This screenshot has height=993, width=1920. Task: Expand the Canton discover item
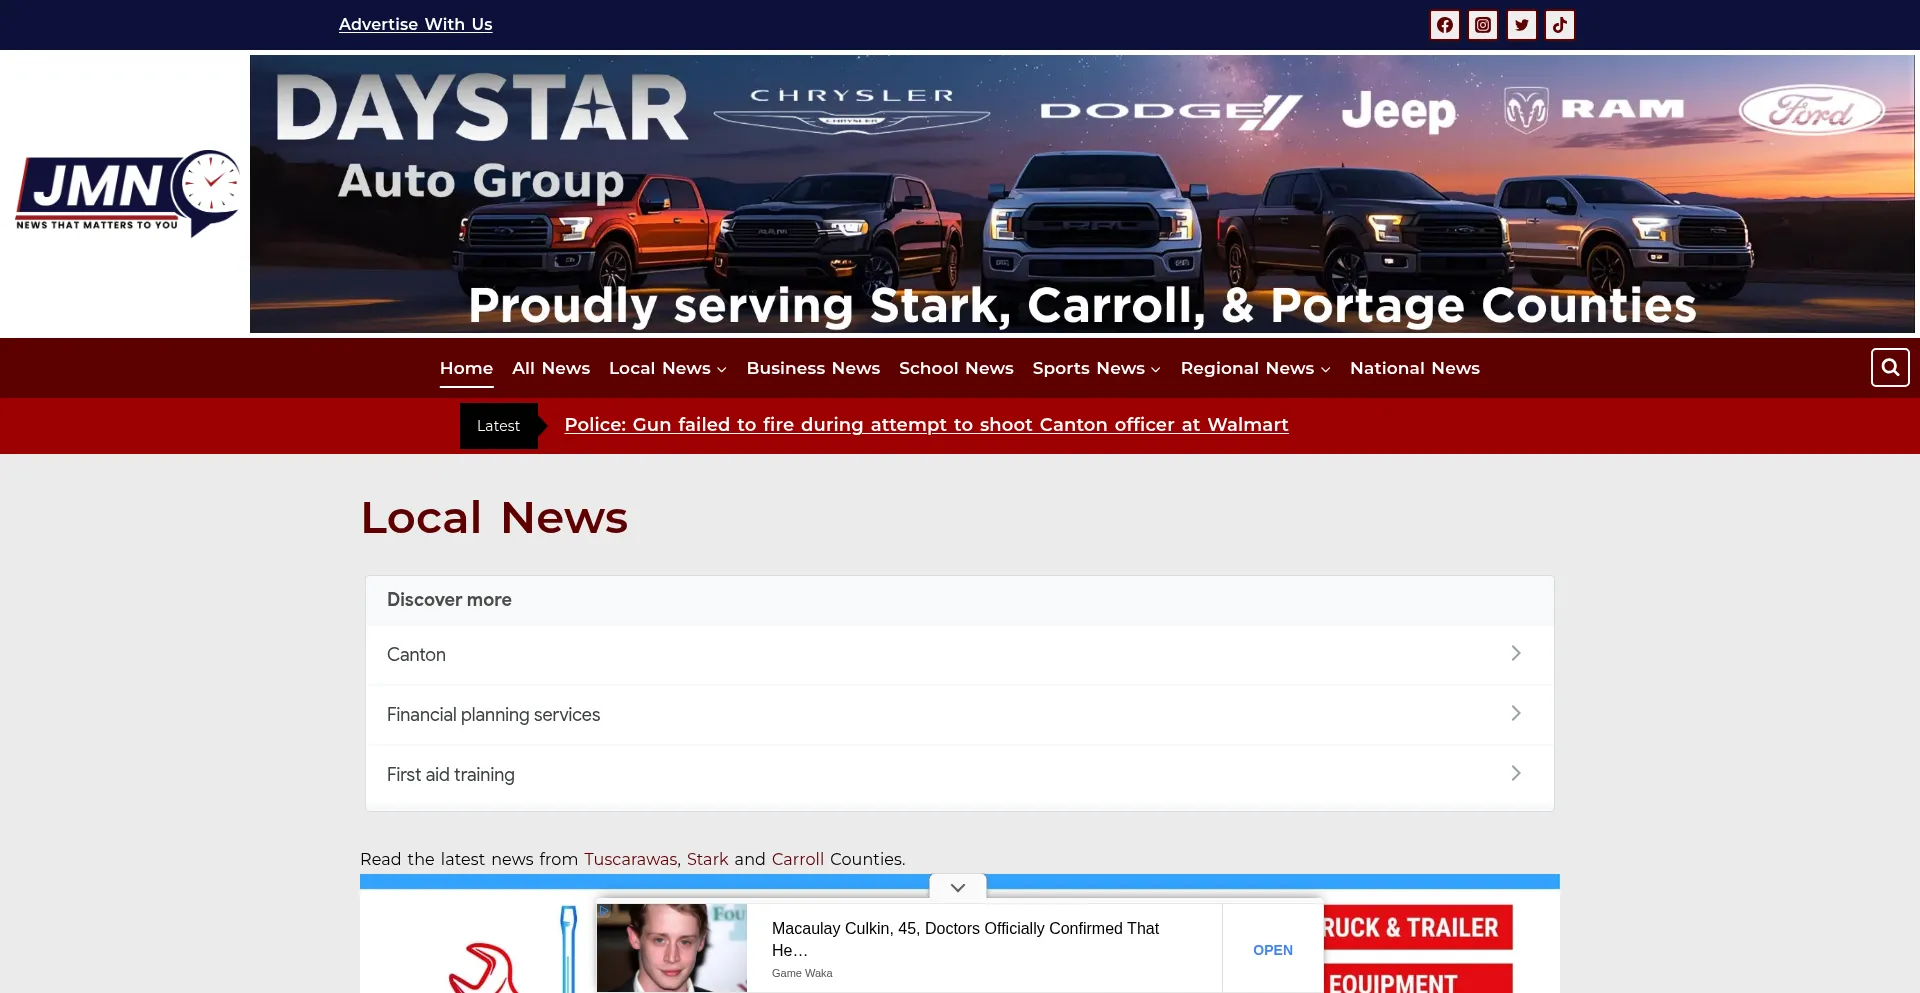click(x=1516, y=654)
